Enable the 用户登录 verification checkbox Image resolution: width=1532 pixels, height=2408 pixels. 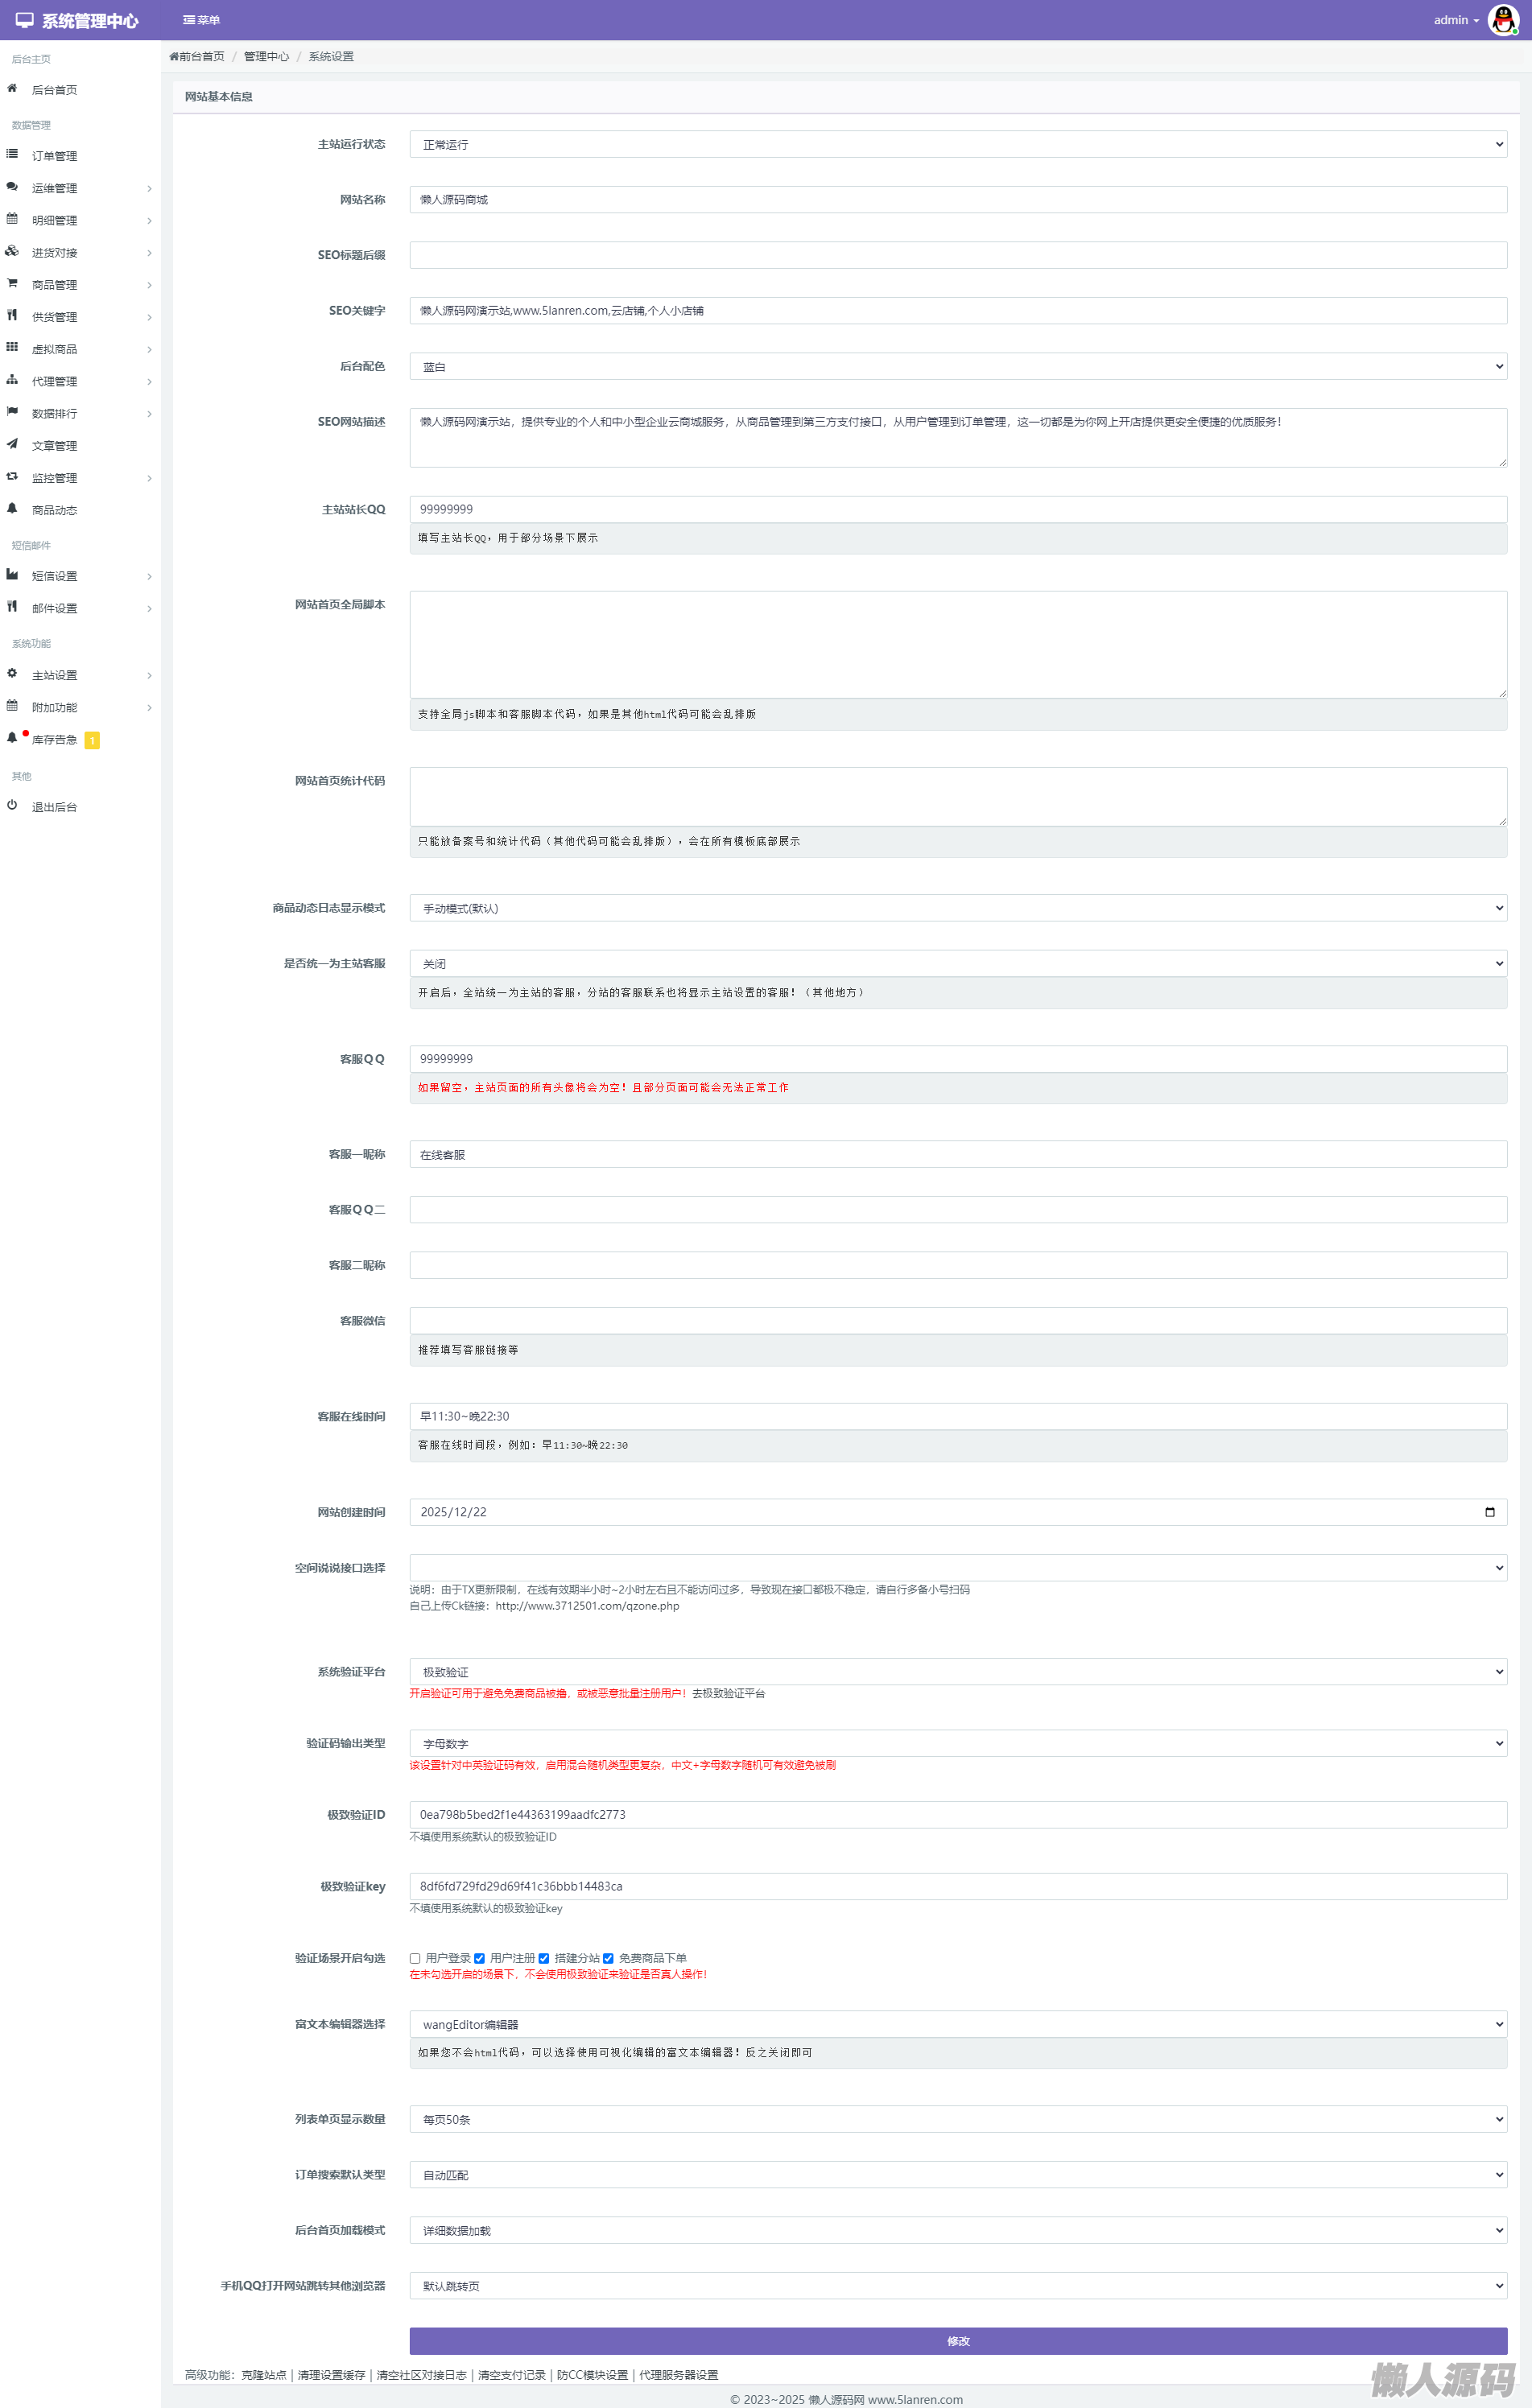click(x=415, y=1958)
